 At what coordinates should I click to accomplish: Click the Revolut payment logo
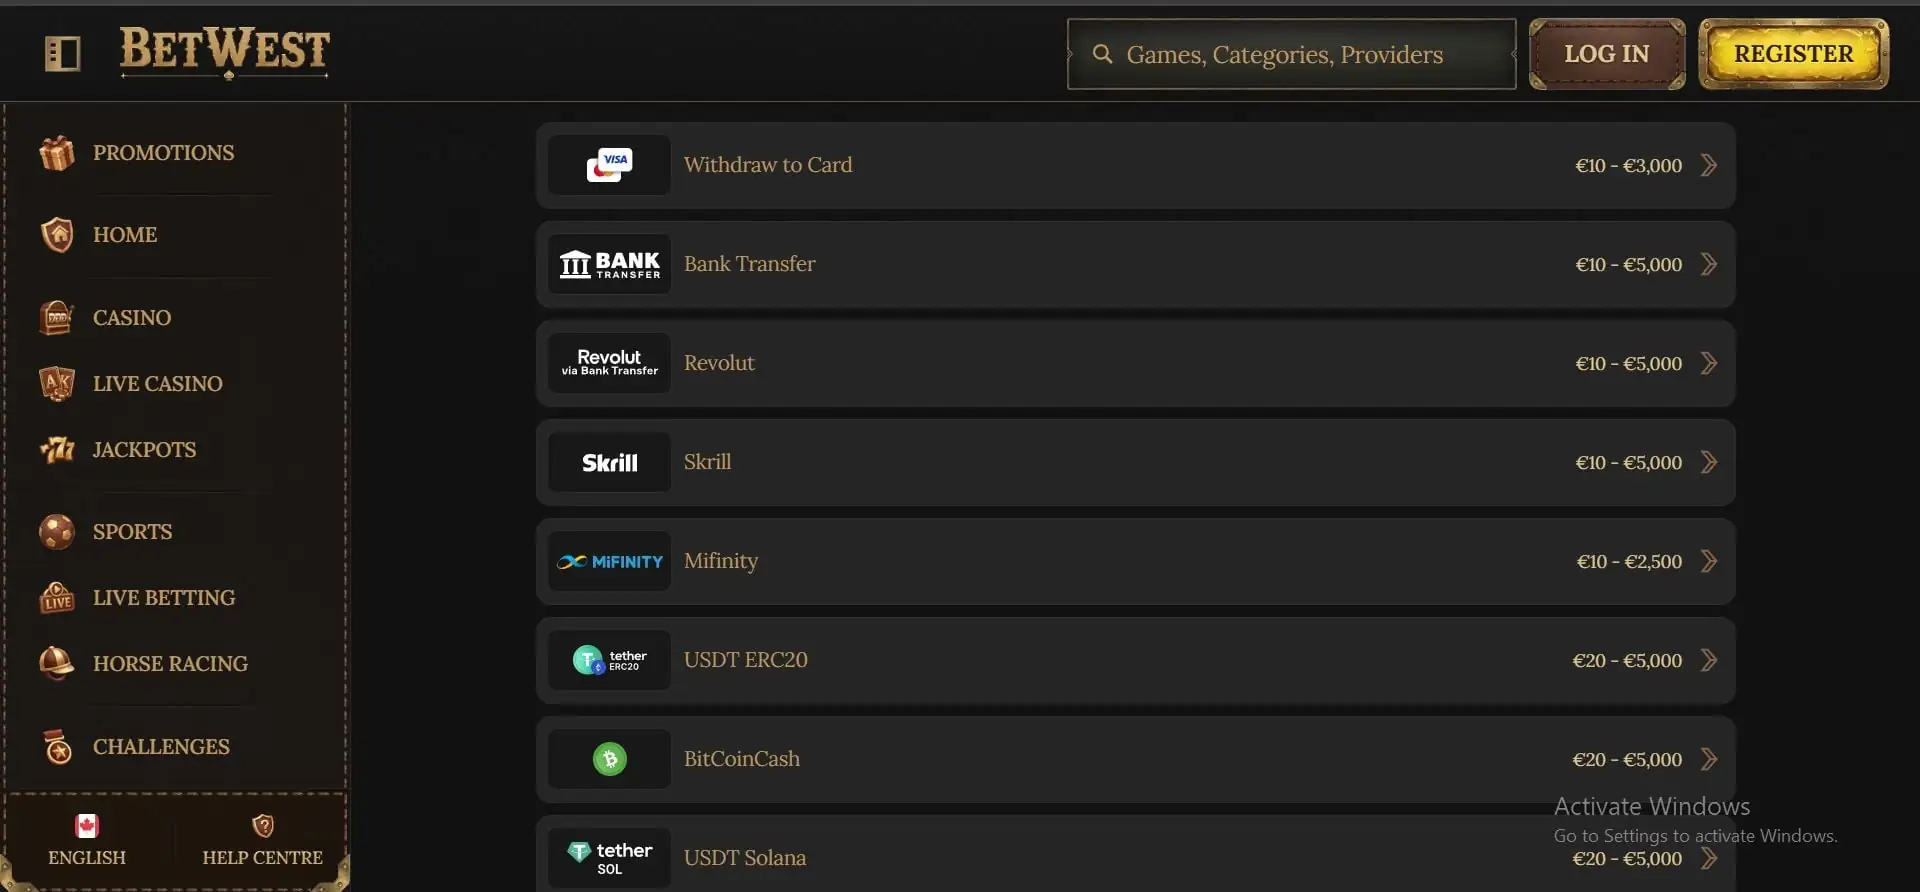(x=609, y=363)
